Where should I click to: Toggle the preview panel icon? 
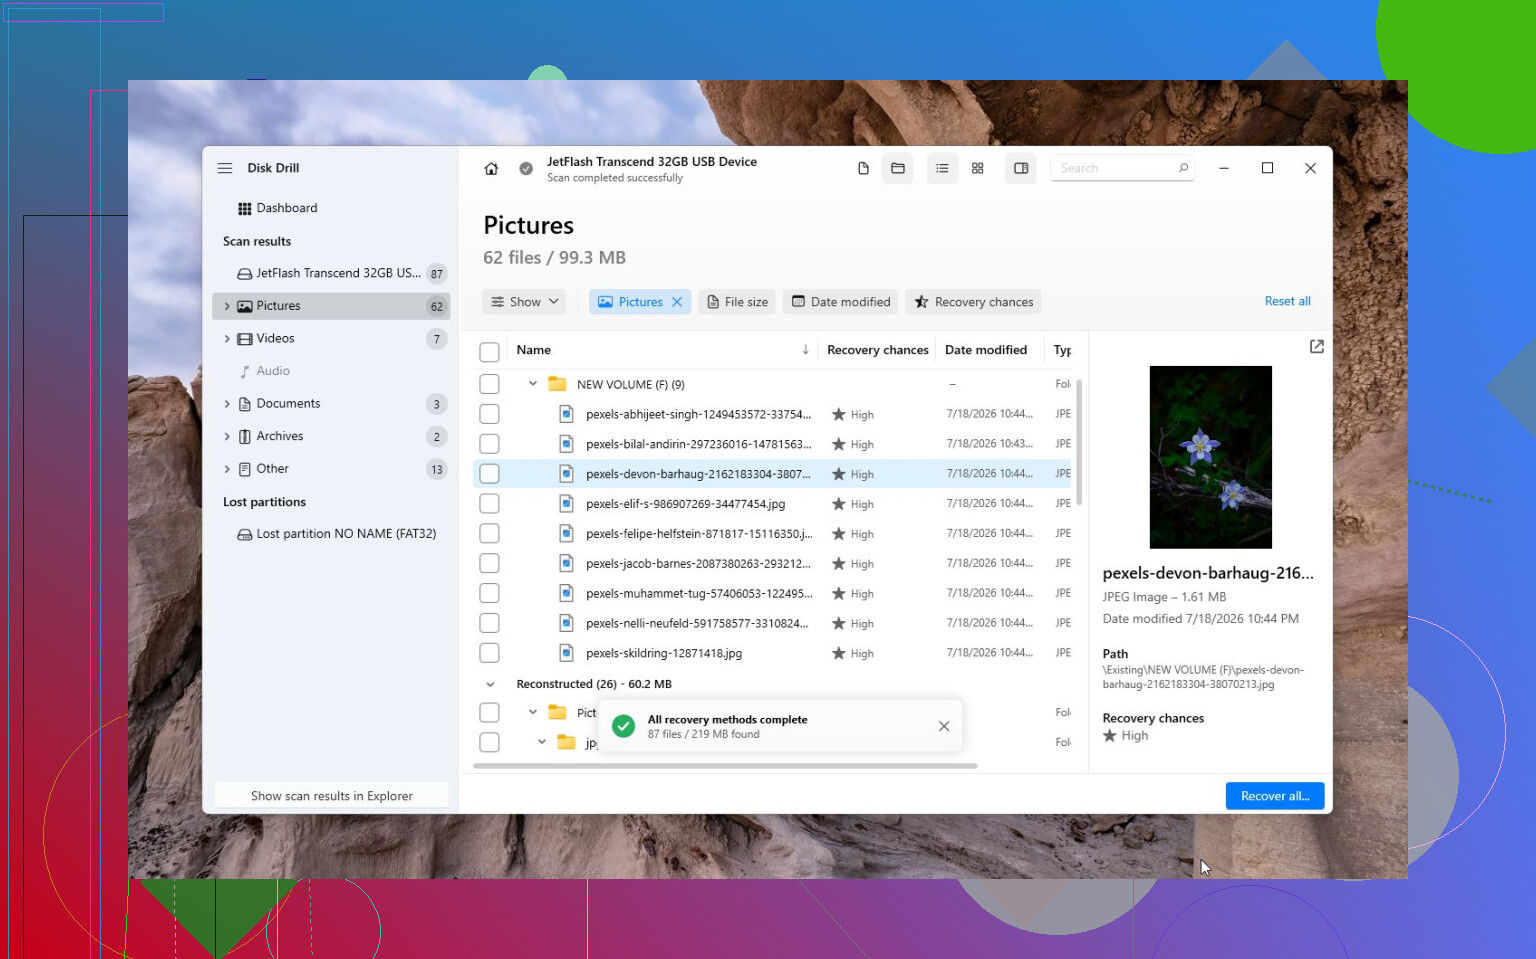pos(1021,168)
